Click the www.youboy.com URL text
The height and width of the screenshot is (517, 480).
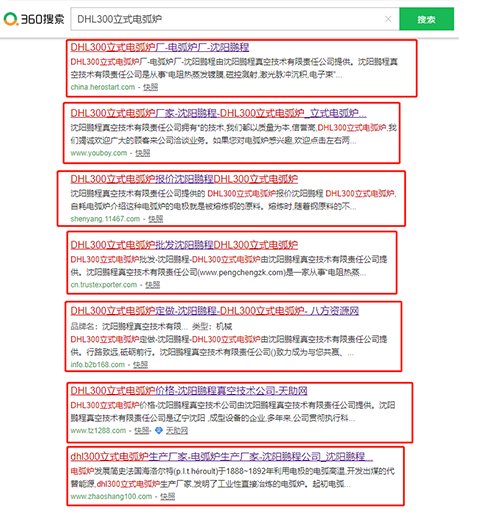click(99, 153)
